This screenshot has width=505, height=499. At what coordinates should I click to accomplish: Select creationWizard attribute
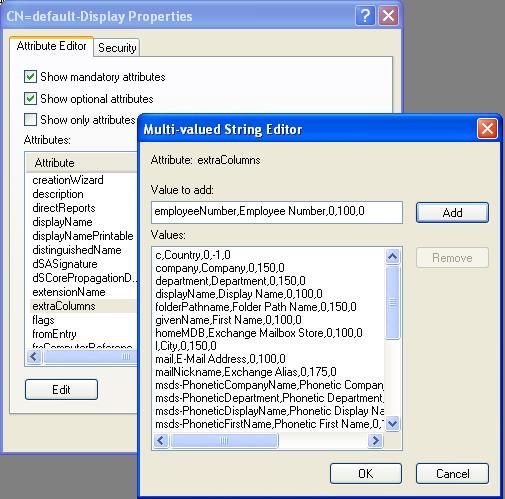point(68,180)
